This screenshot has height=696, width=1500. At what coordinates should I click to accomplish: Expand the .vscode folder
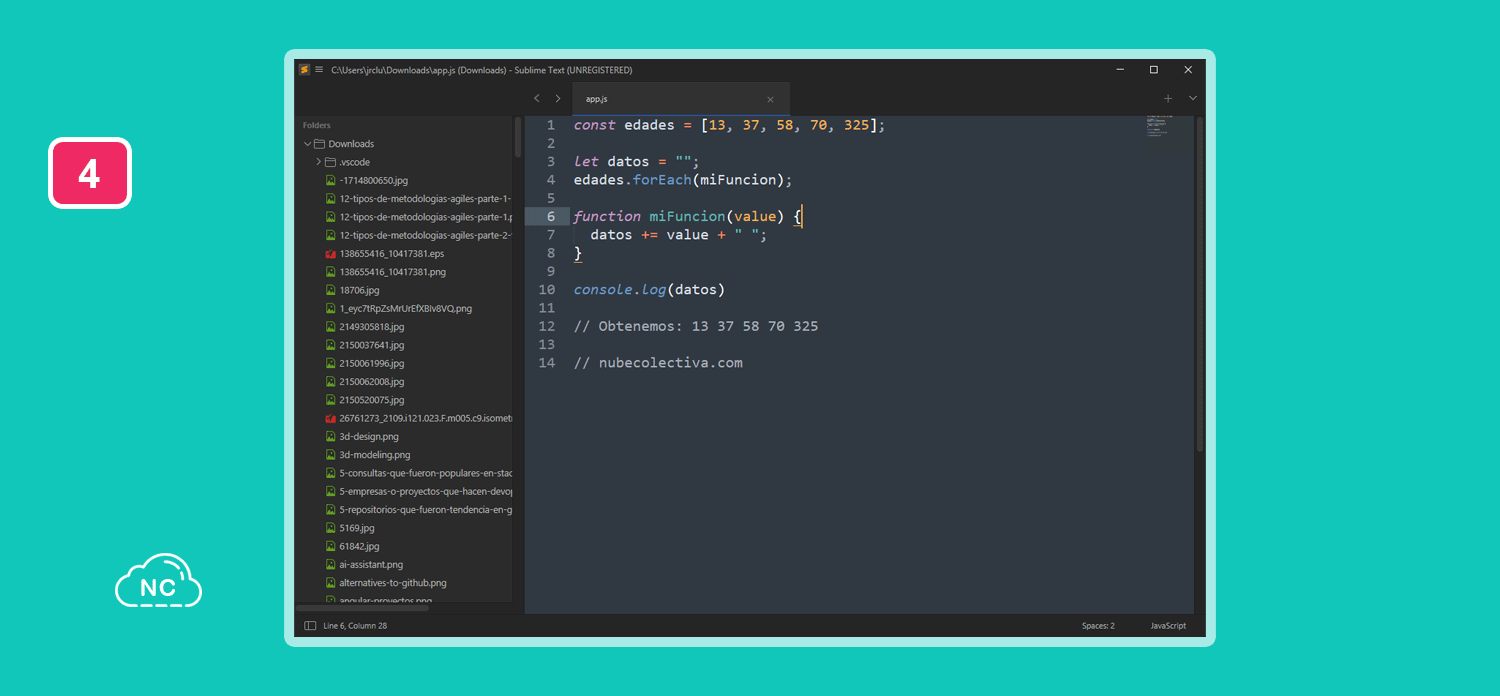319,162
